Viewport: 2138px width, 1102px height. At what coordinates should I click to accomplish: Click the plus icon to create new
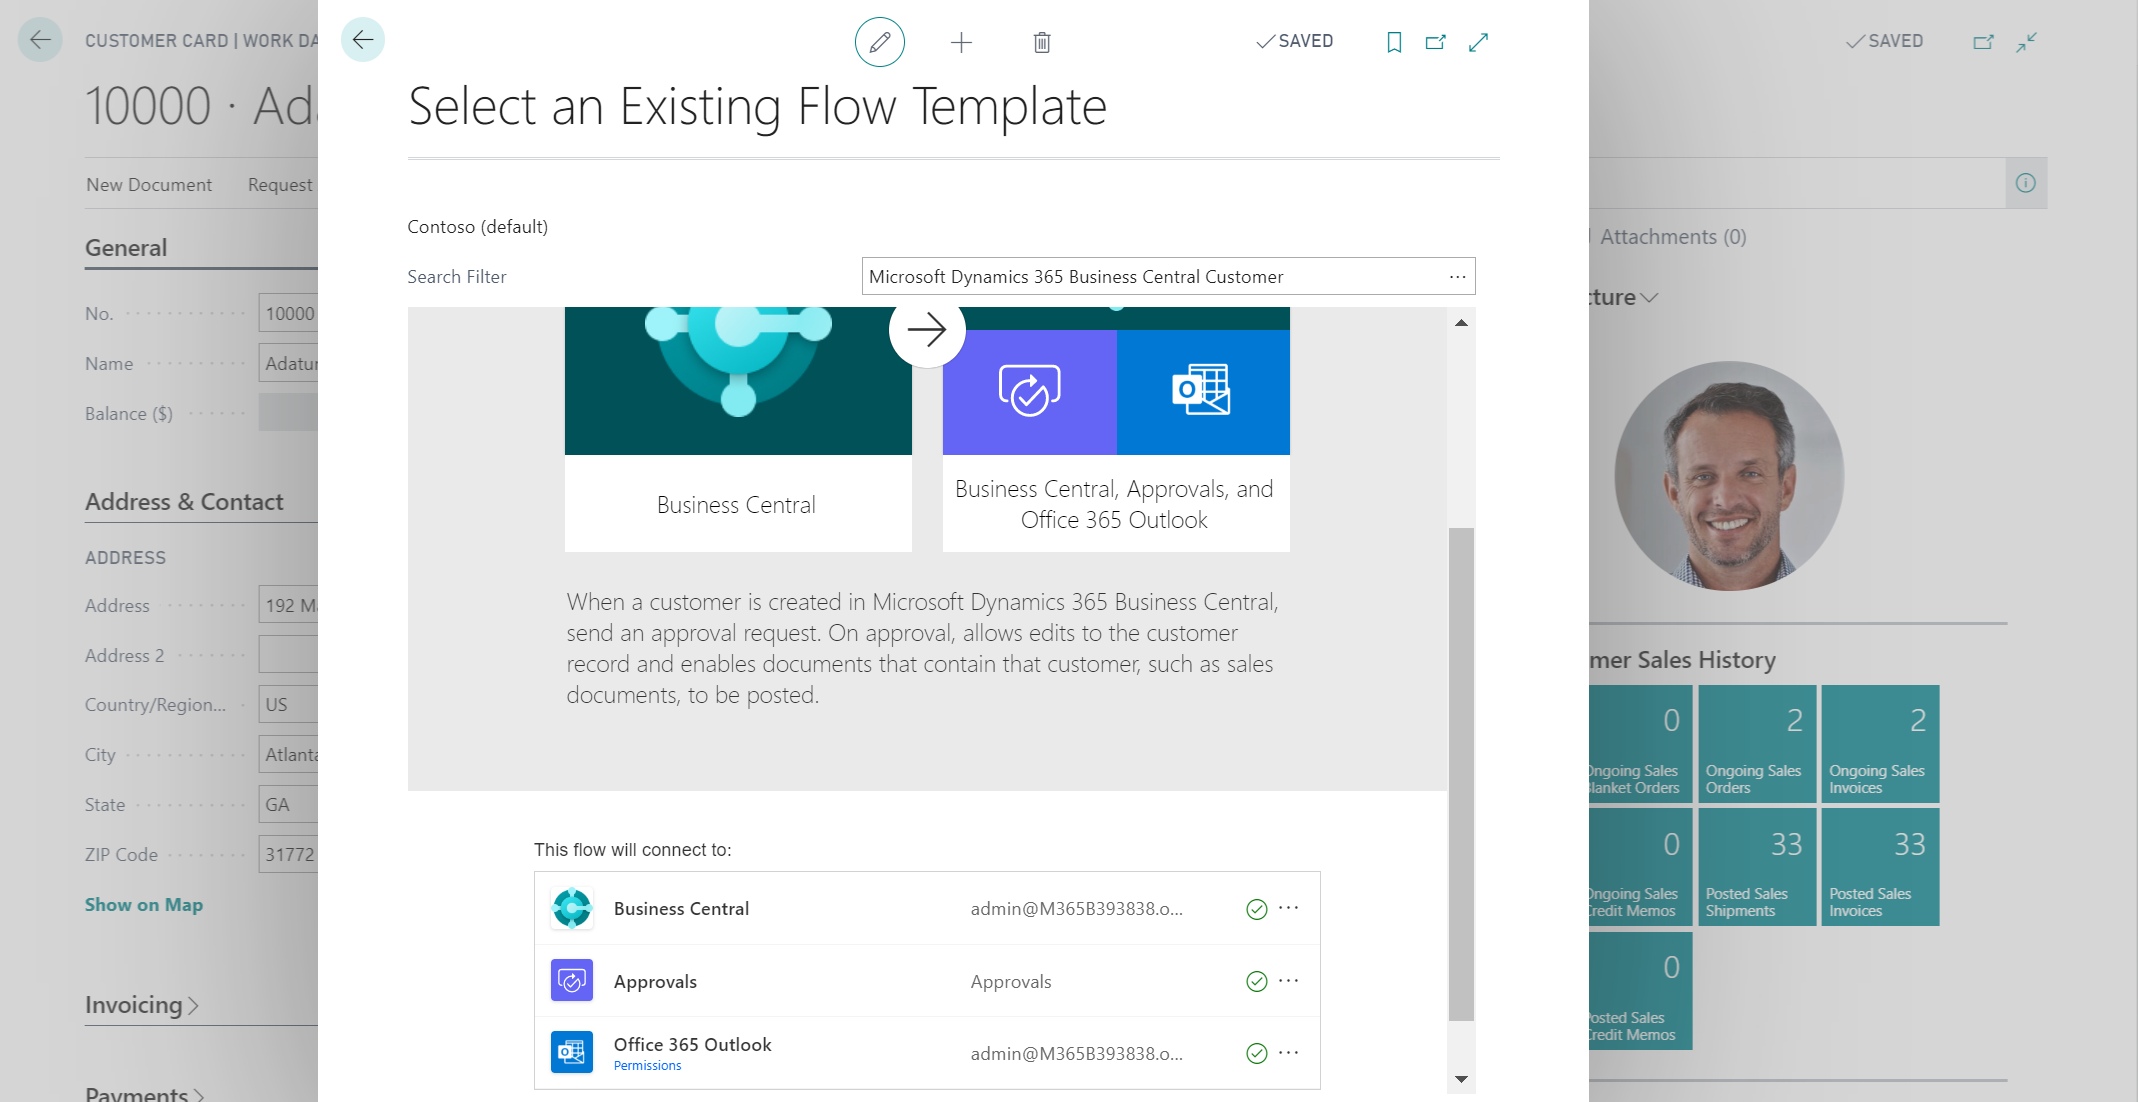(961, 42)
